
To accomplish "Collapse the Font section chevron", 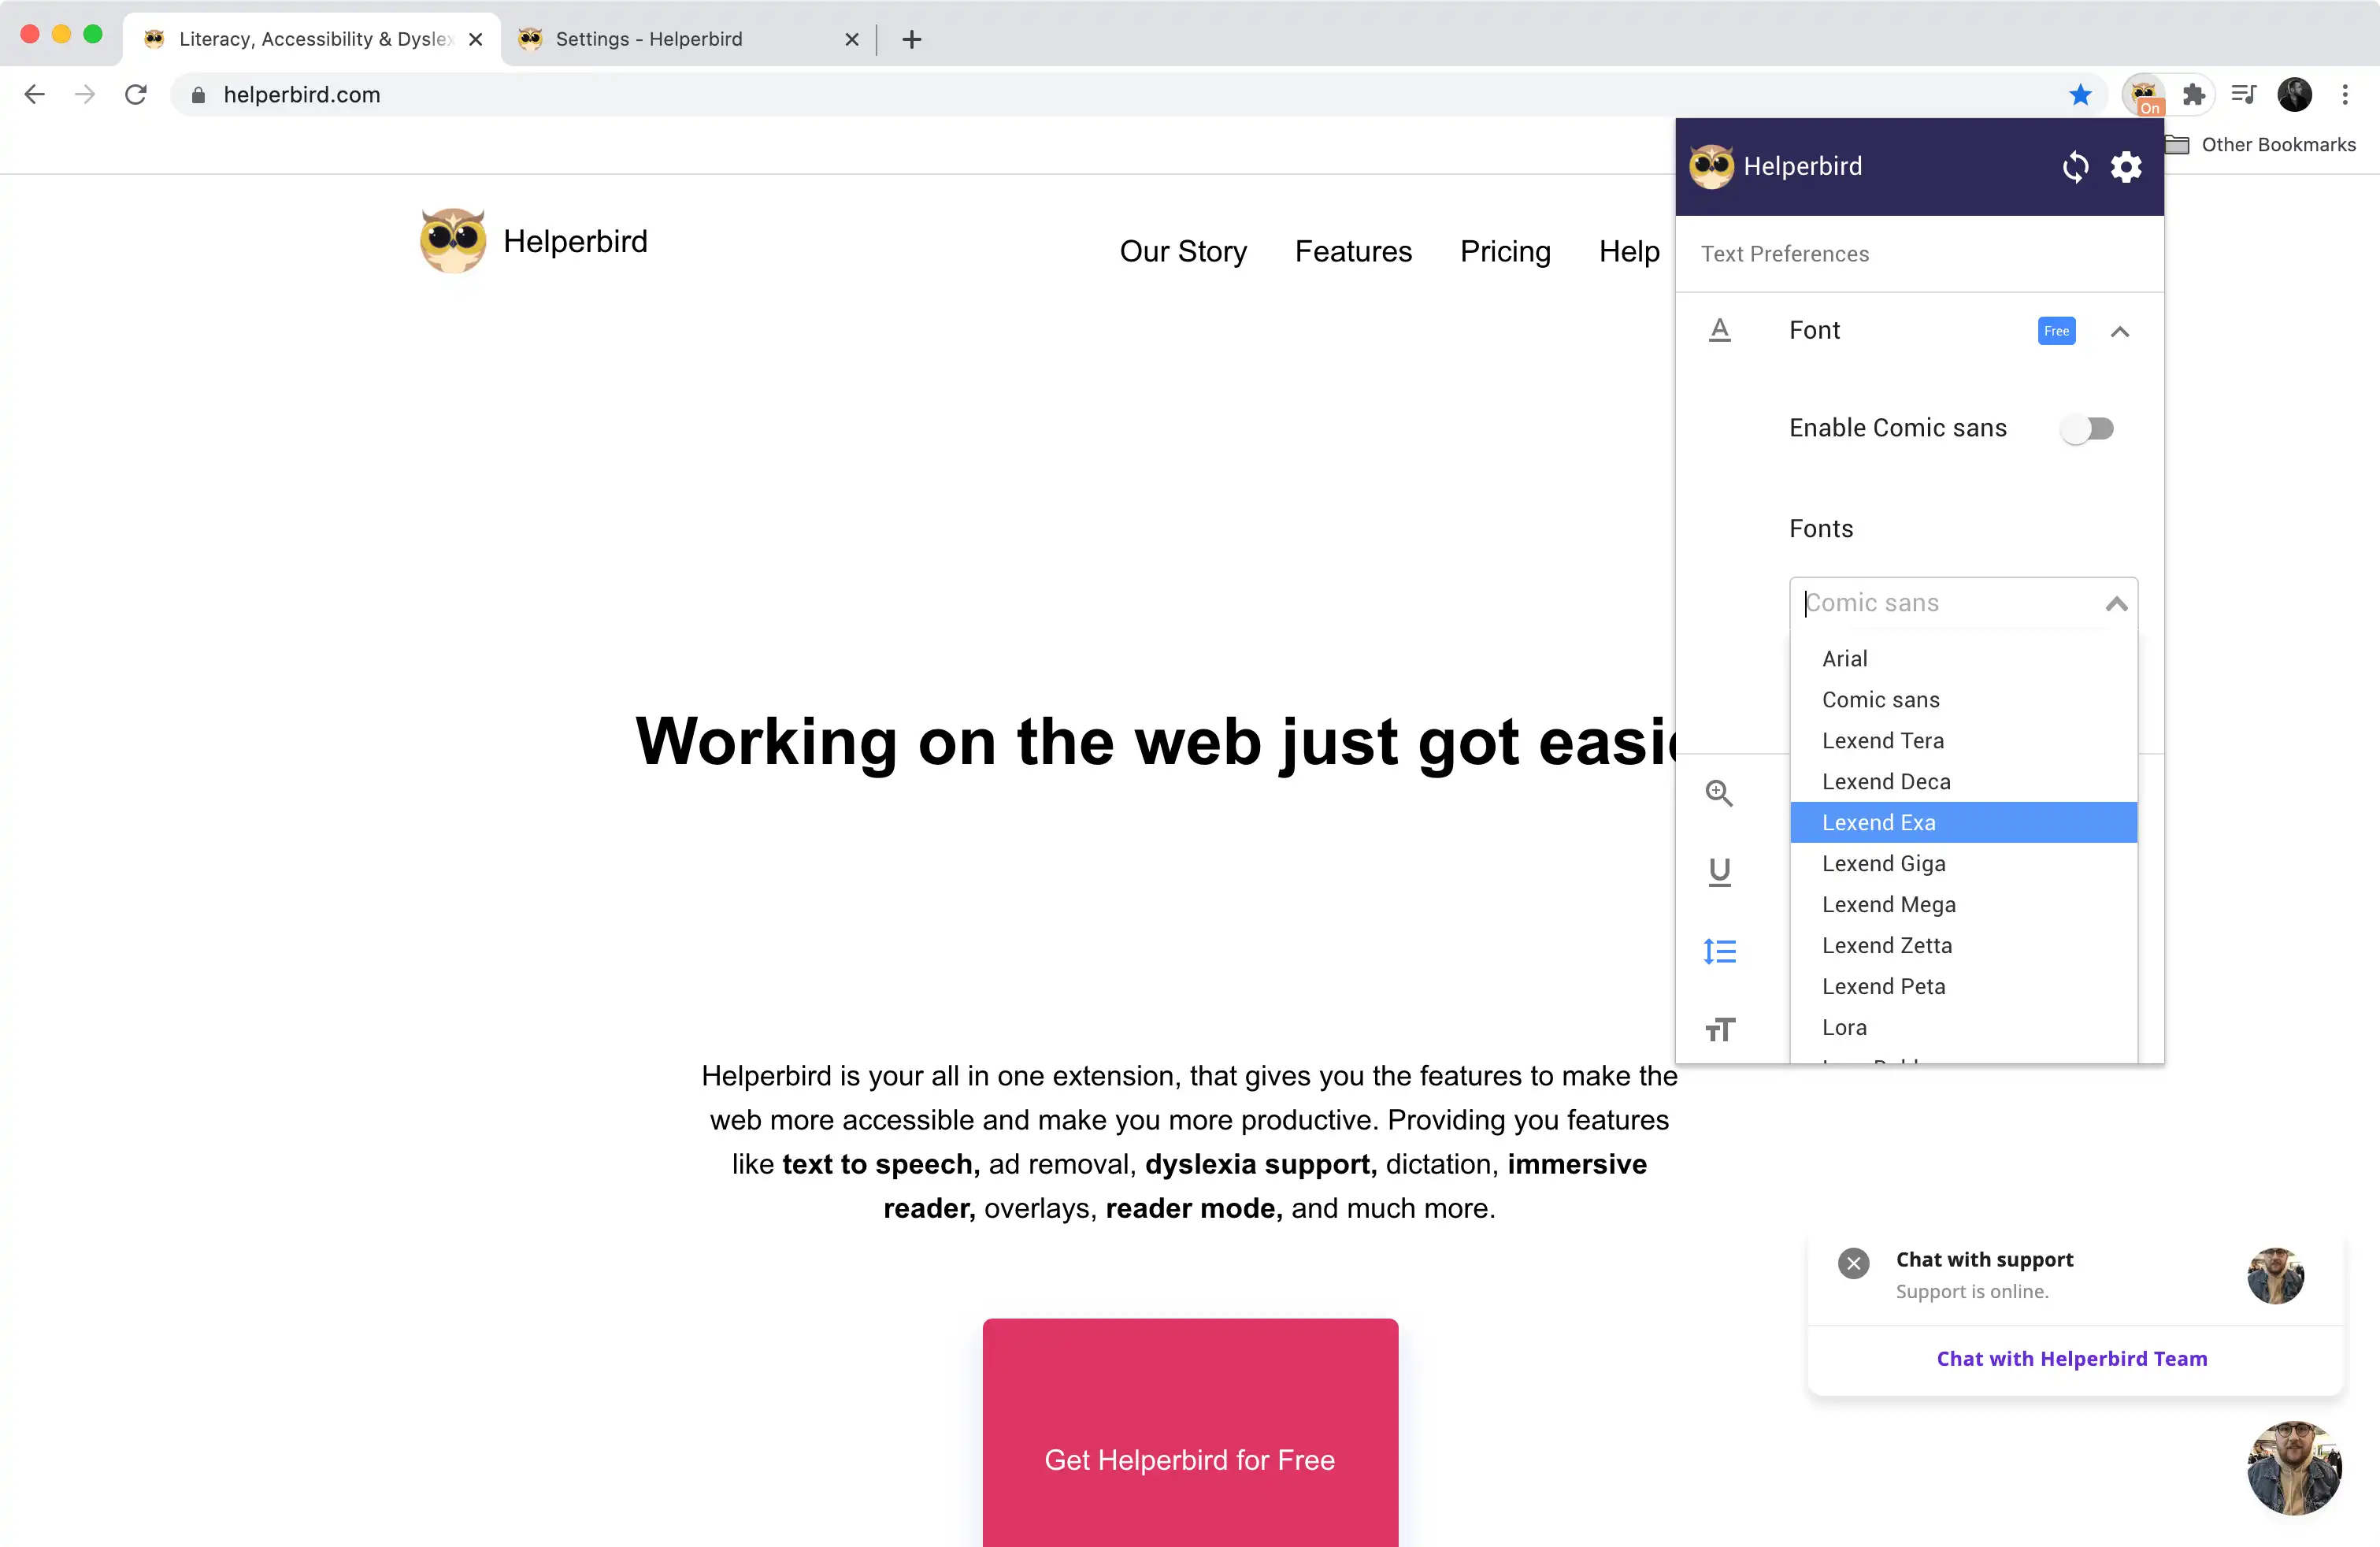I will tap(2119, 332).
